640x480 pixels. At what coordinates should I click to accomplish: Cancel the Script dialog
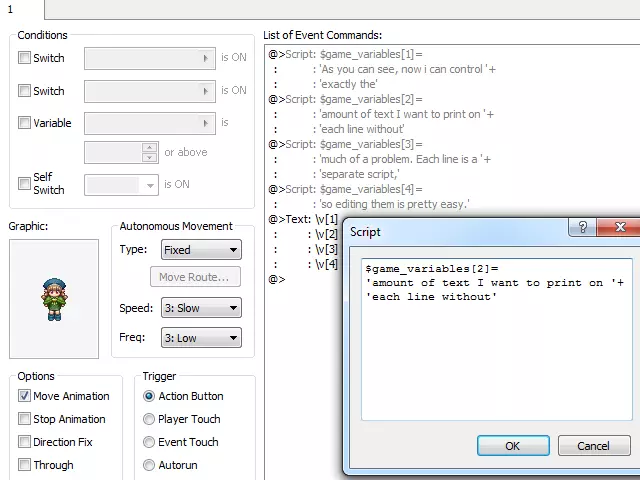tap(593, 445)
